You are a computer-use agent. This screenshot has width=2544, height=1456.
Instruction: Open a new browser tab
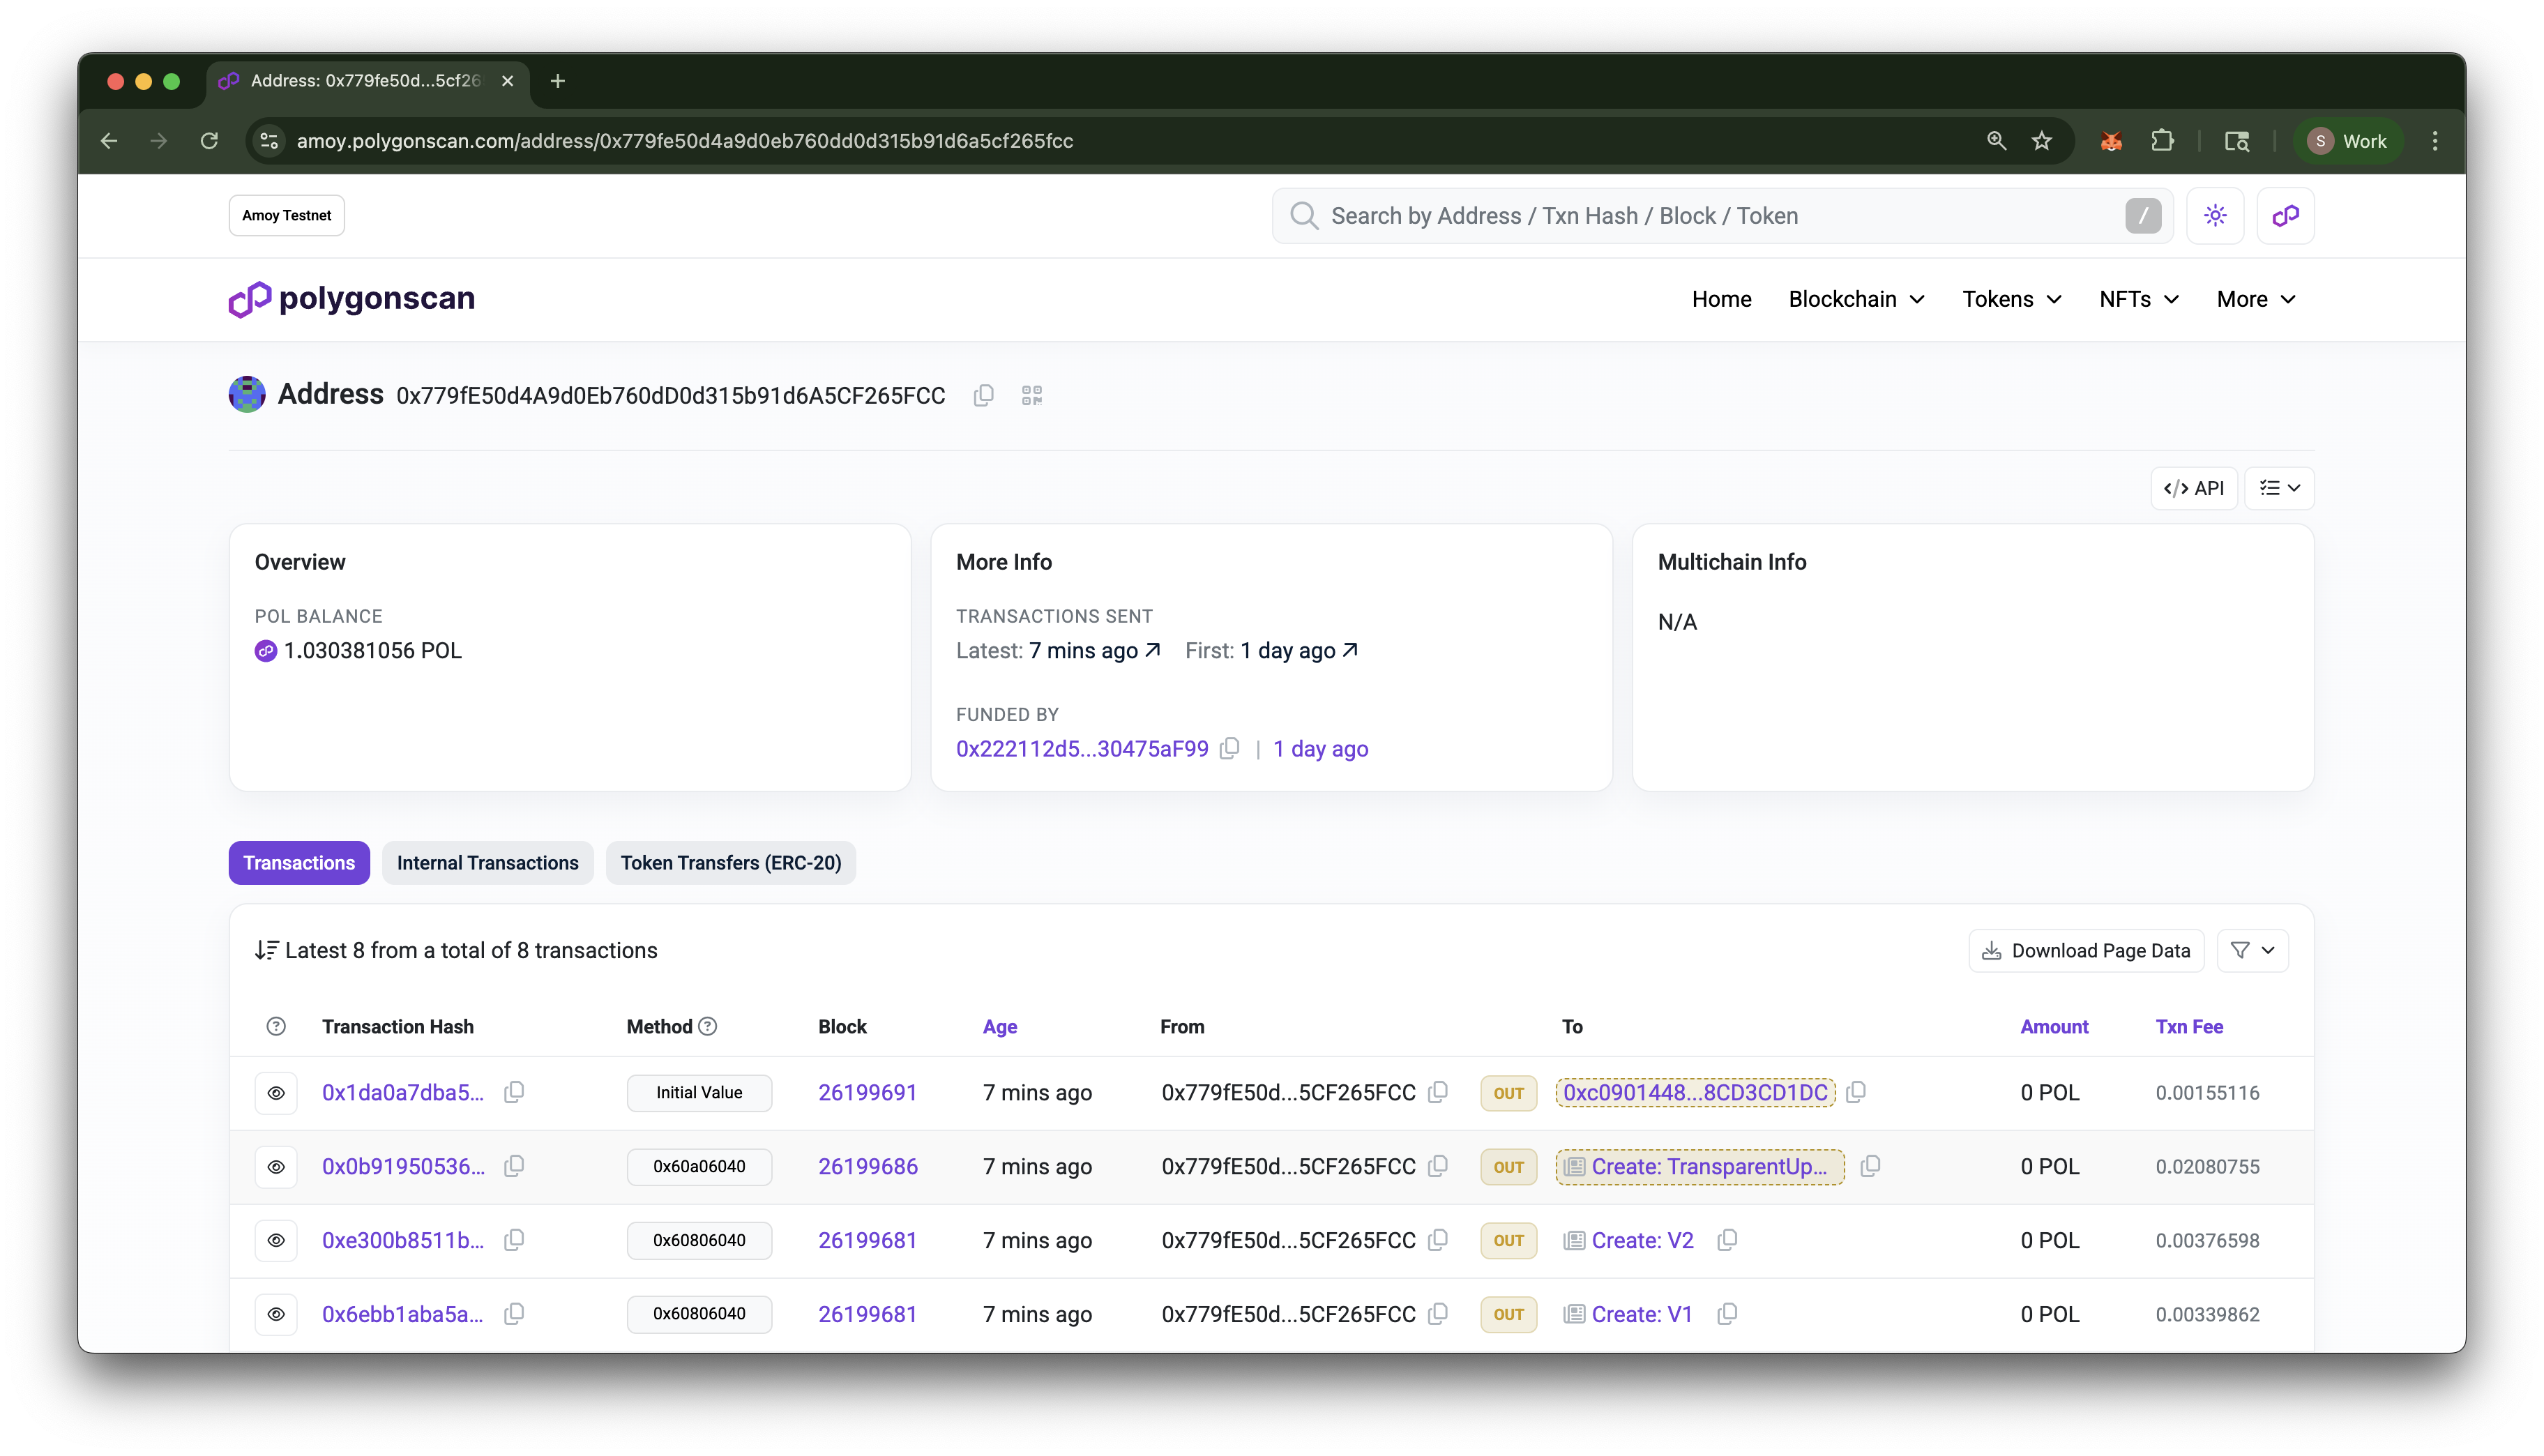click(558, 81)
